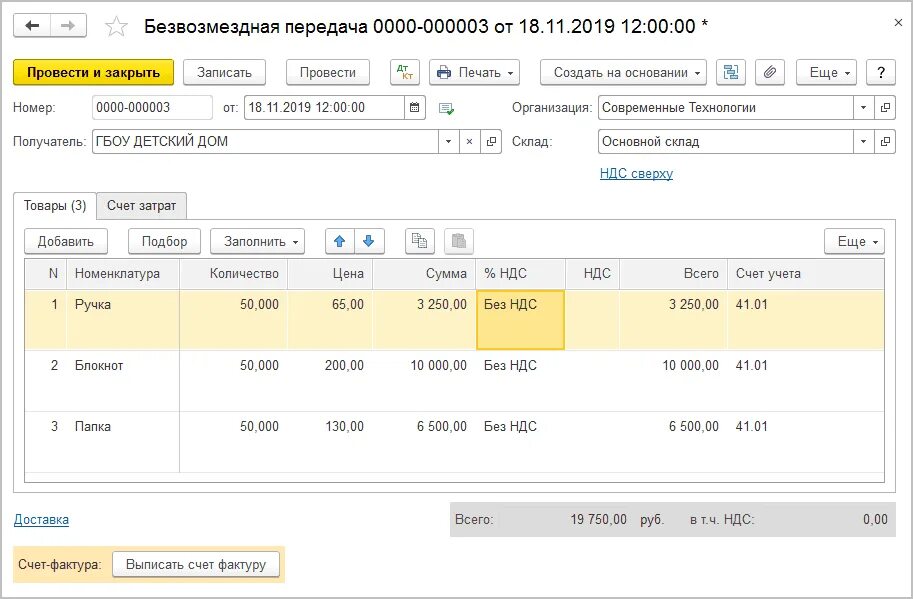Click the Склад field Основной склад
The width and height of the screenshot is (913, 599).
coord(726,141)
